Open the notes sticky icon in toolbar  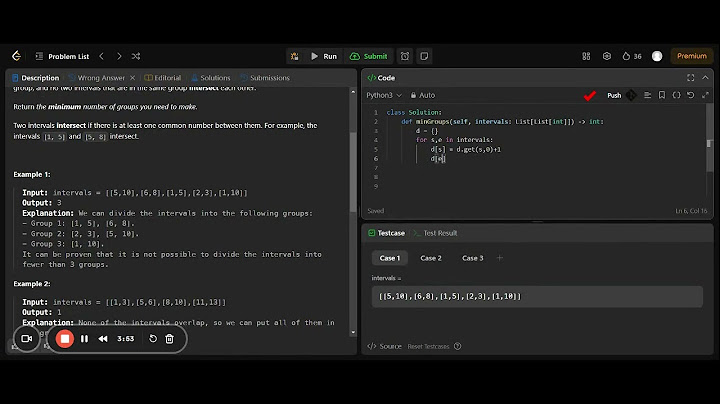coord(424,56)
